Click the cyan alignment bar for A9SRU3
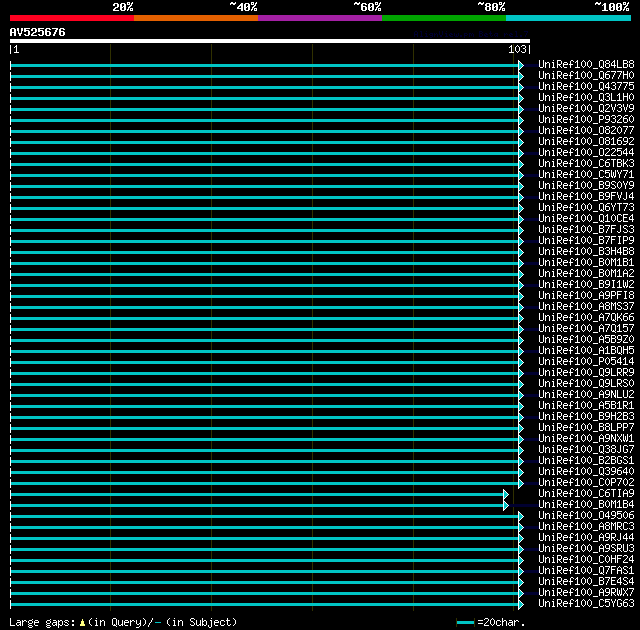Screen dimensions: 640x630 tap(264, 550)
